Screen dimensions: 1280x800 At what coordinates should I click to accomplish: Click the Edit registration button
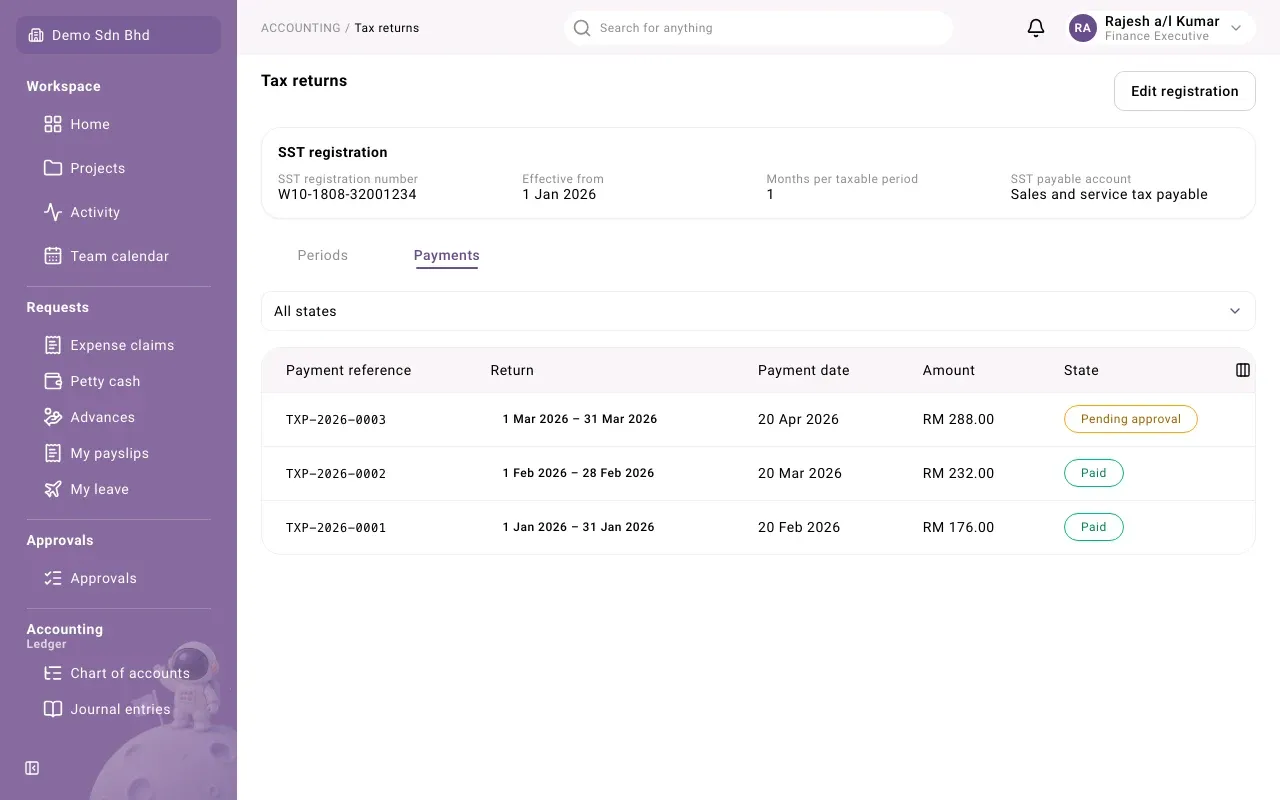[1184, 91]
